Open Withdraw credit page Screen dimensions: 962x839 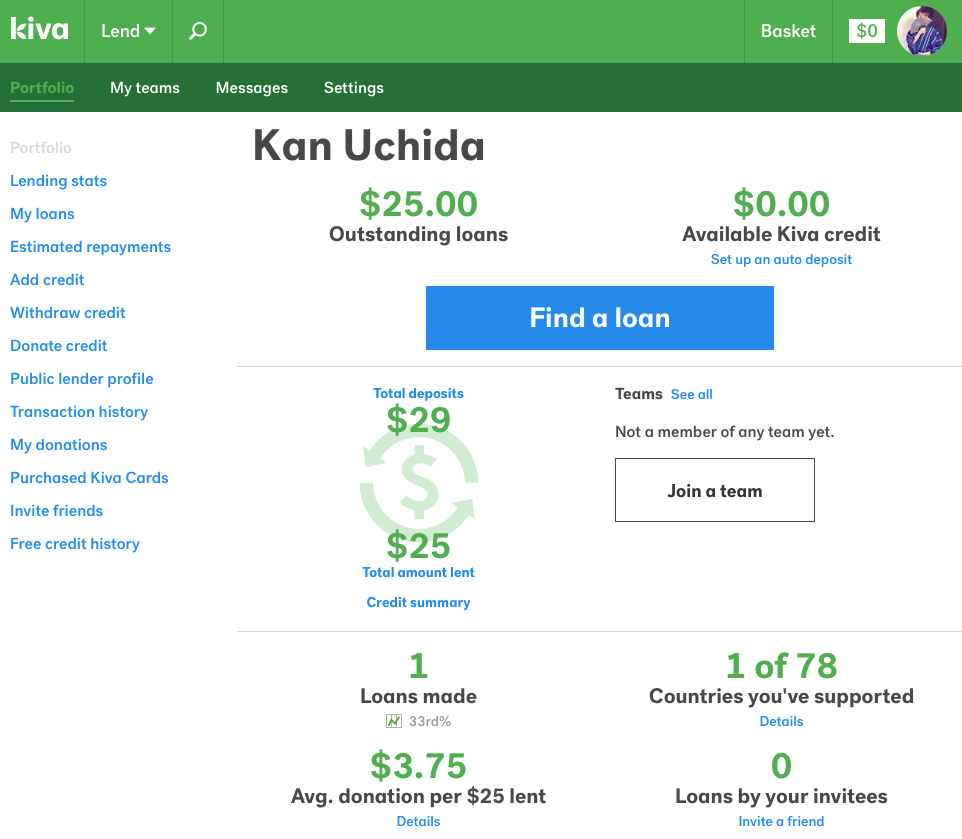pyautogui.click(x=67, y=313)
